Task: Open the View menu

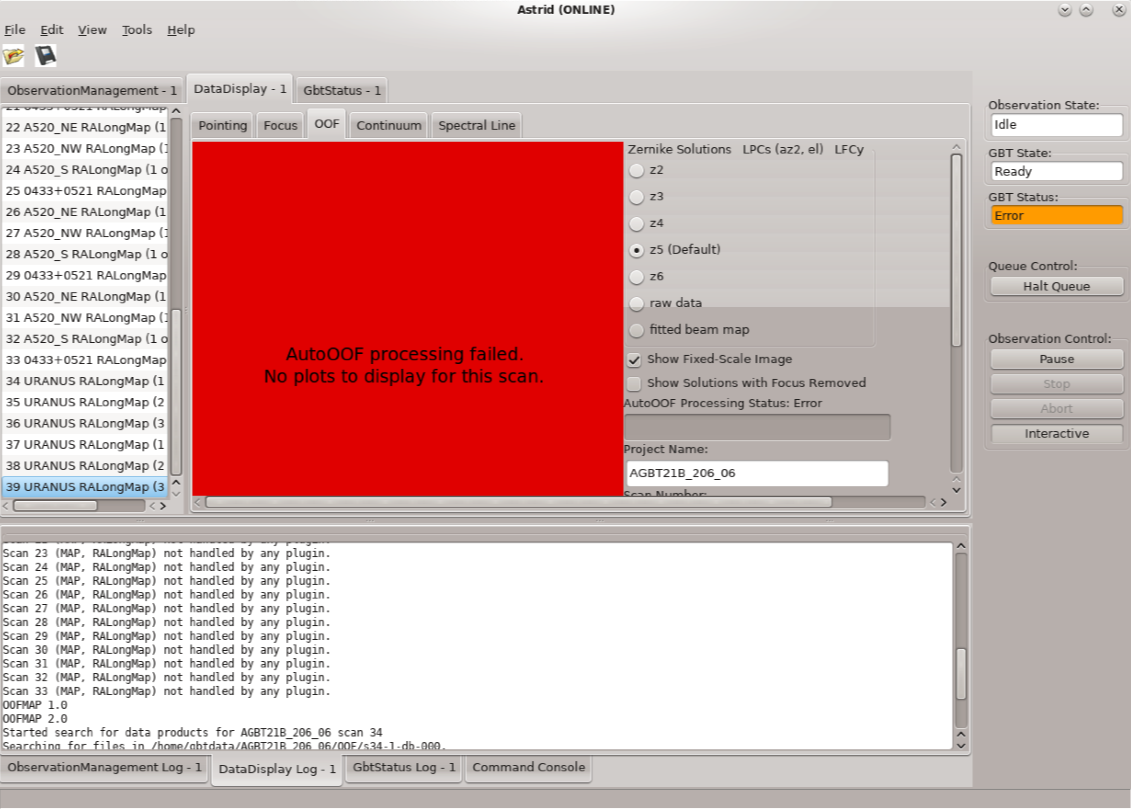Action: pos(92,30)
